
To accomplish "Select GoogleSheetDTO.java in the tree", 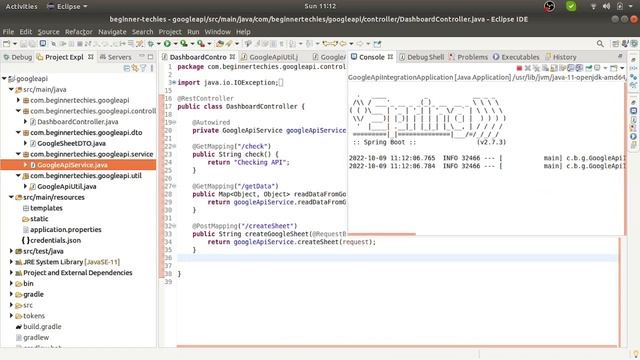I will pyautogui.click(x=68, y=143).
